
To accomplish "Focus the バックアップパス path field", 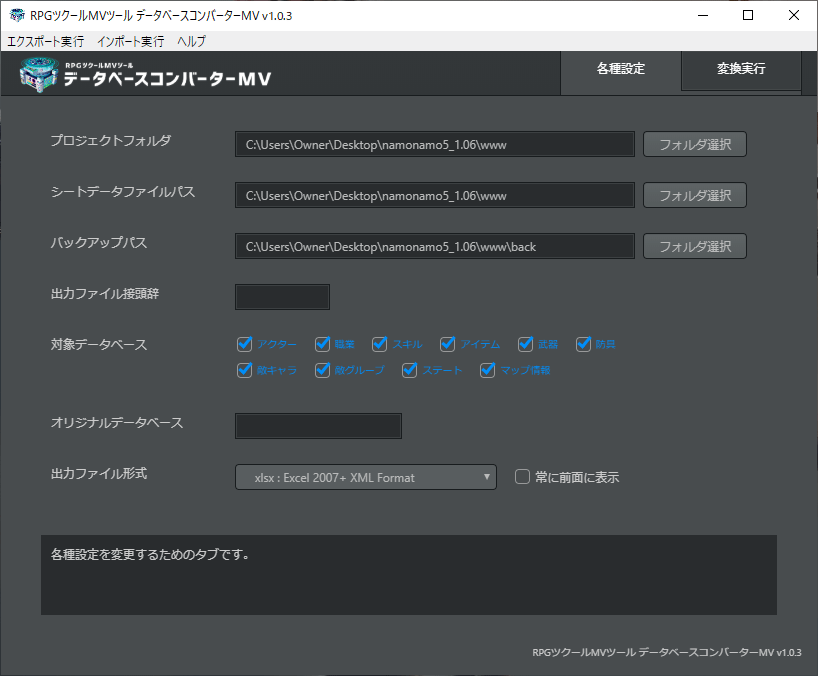I will [435, 246].
